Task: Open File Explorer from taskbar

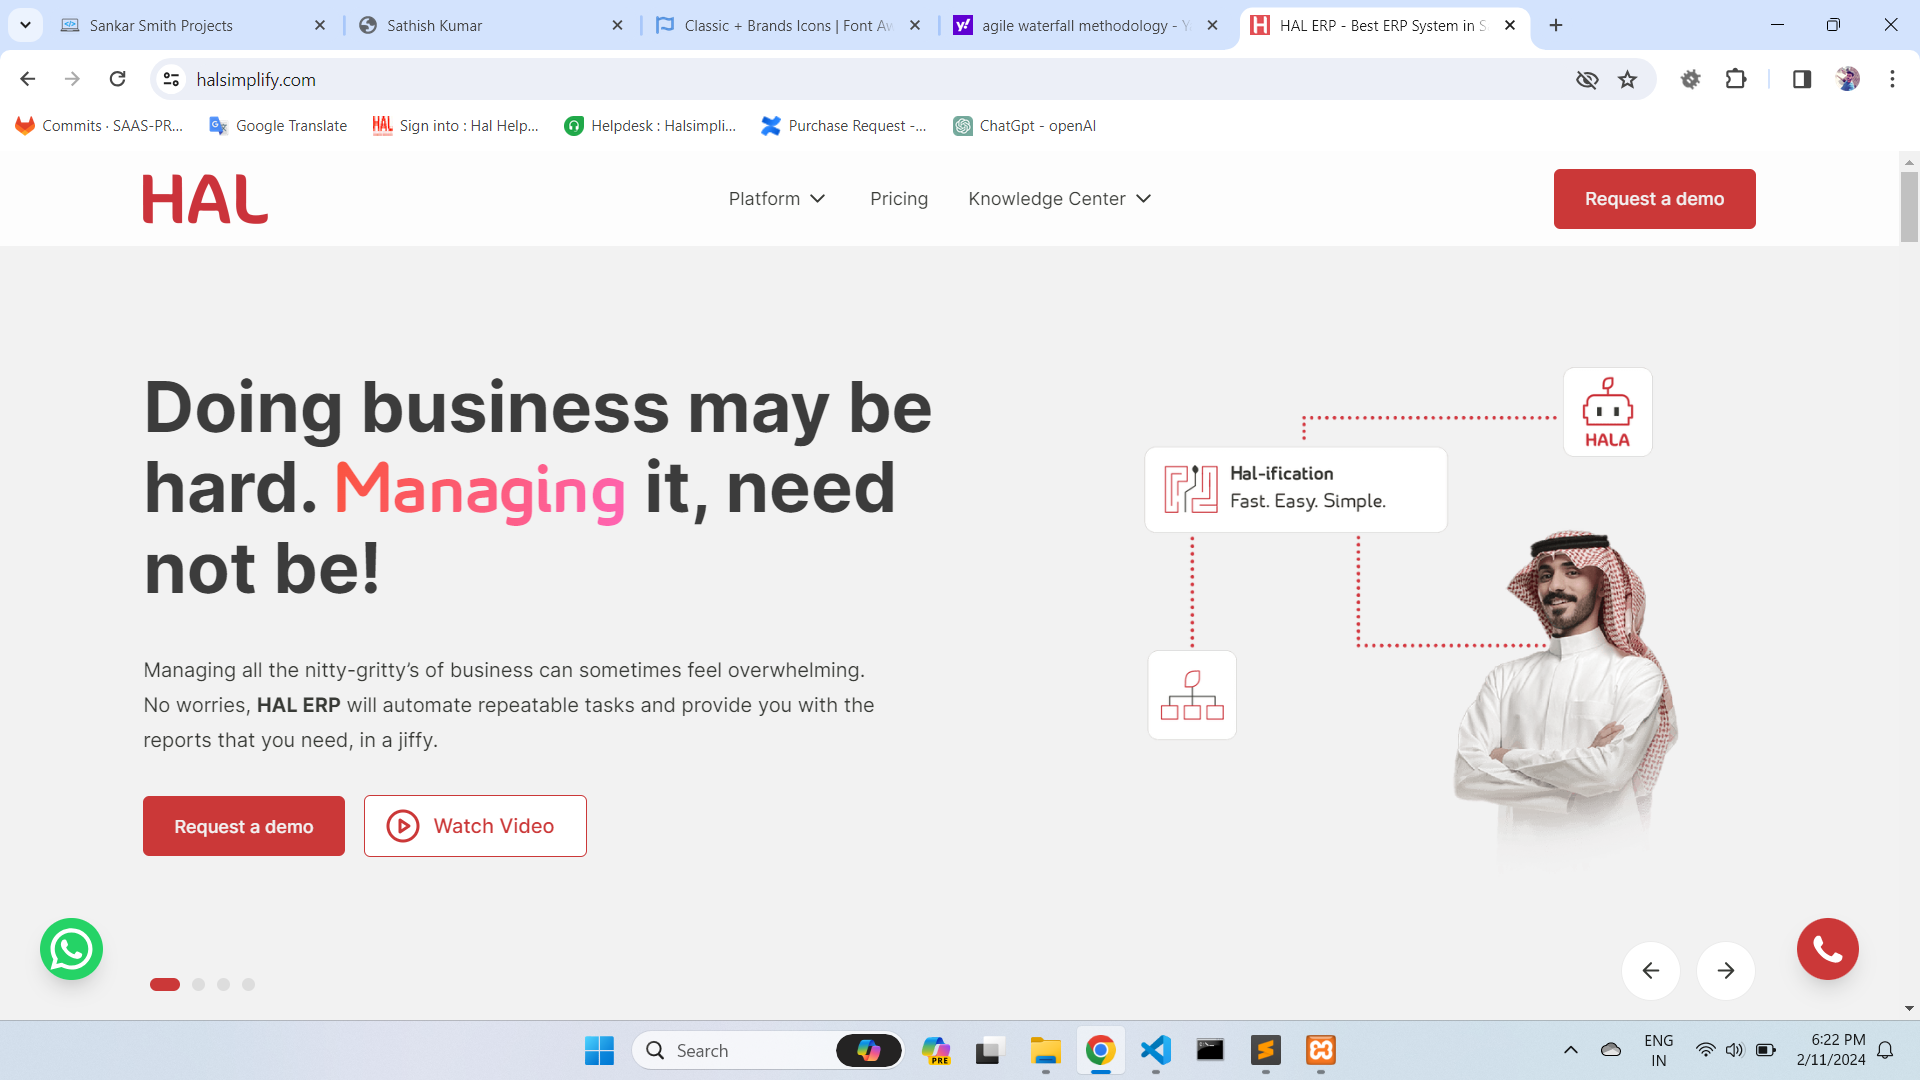Action: pos(1046,1050)
